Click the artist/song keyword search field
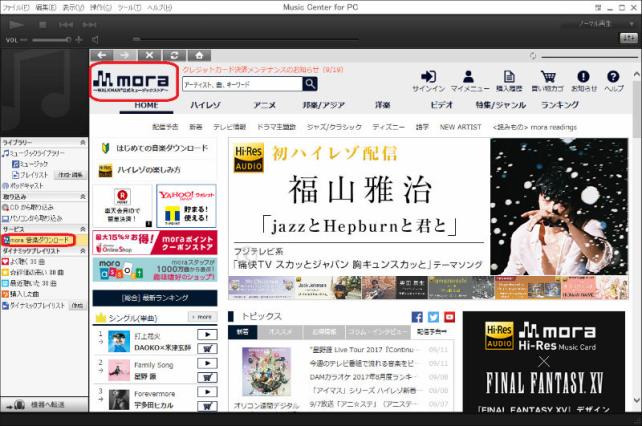Viewport: 642px width, 426px height. point(242,84)
